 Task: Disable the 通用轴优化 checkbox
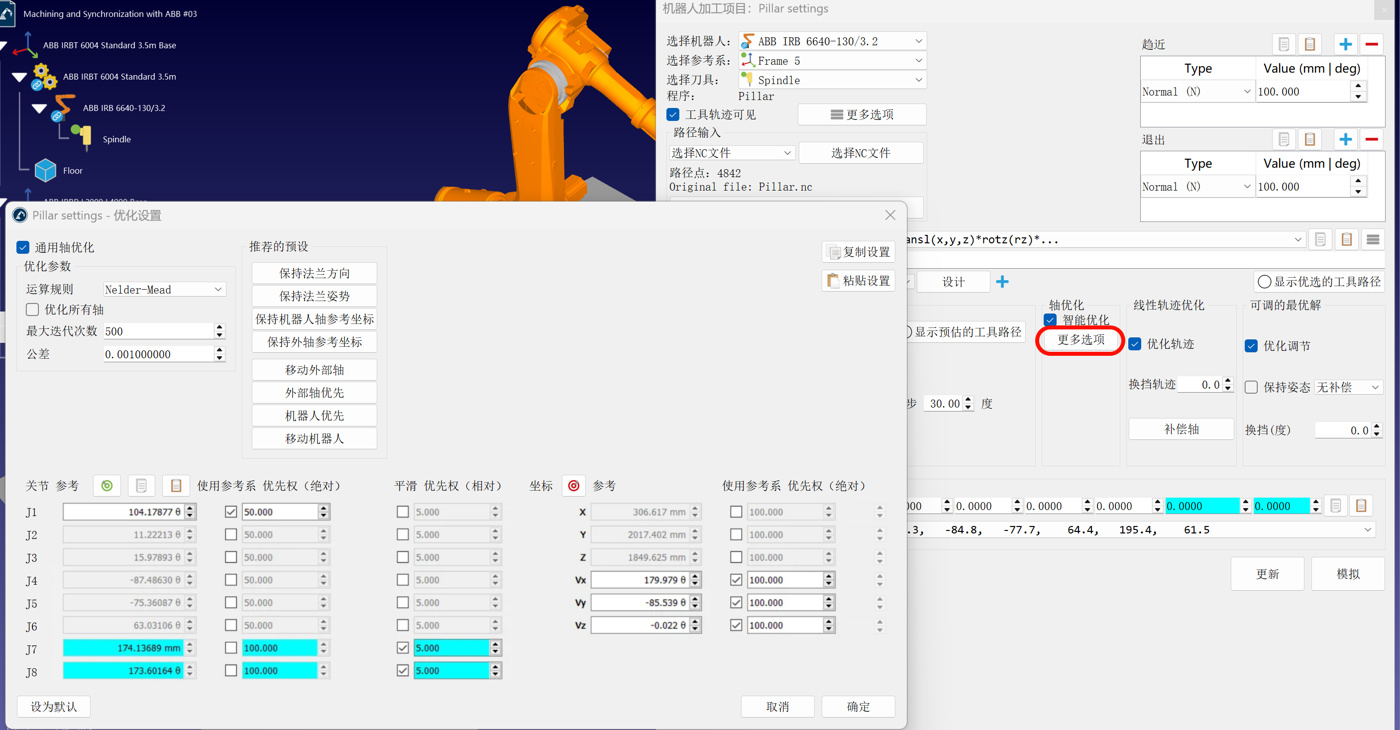[x=23, y=247]
